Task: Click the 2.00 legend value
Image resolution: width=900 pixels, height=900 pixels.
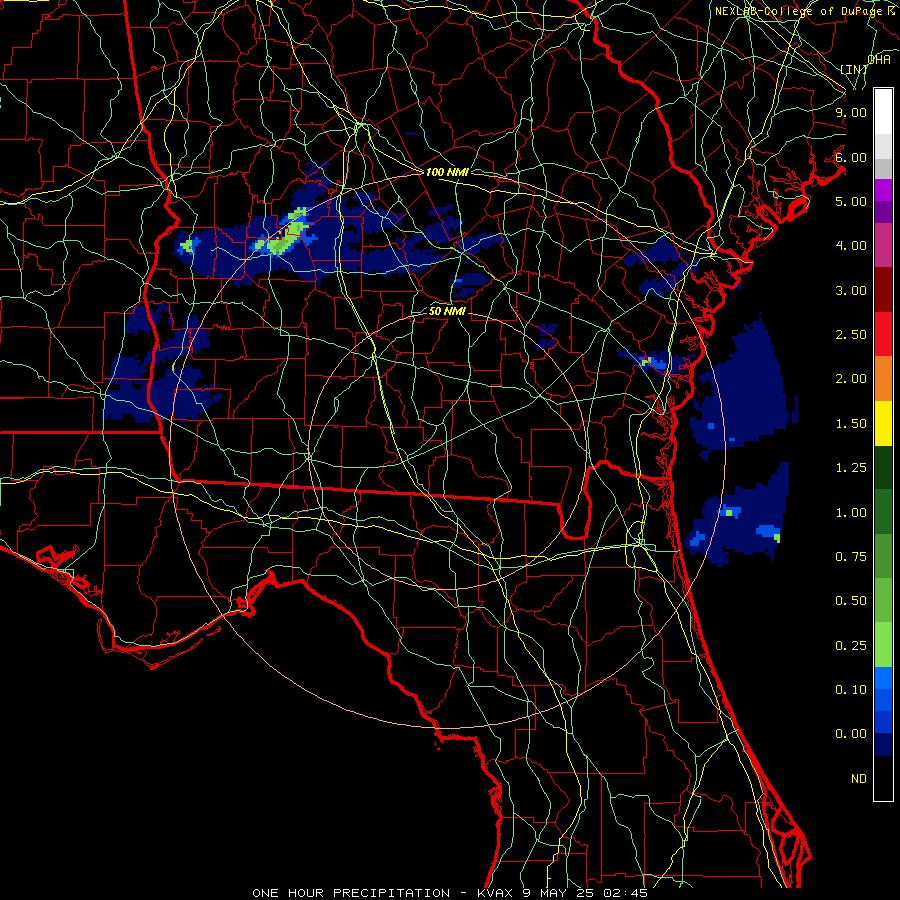Action: (851, 379)
